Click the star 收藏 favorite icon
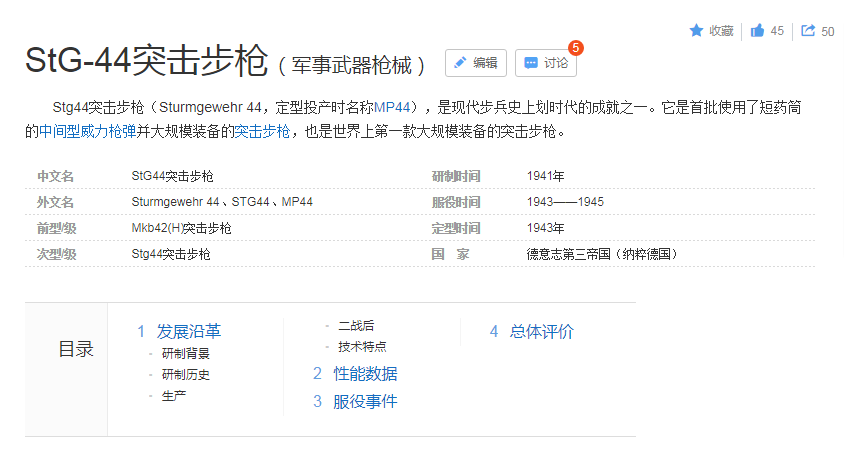The height and width of the screenshot is (459, 844). (x=696, y=31)
